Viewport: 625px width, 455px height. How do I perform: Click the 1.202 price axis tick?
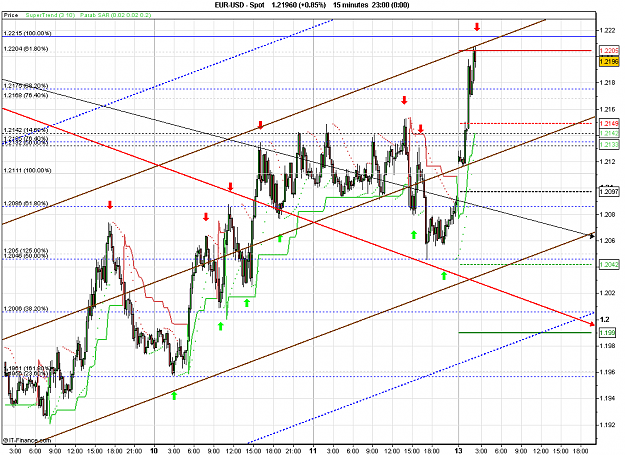point(607,293)
